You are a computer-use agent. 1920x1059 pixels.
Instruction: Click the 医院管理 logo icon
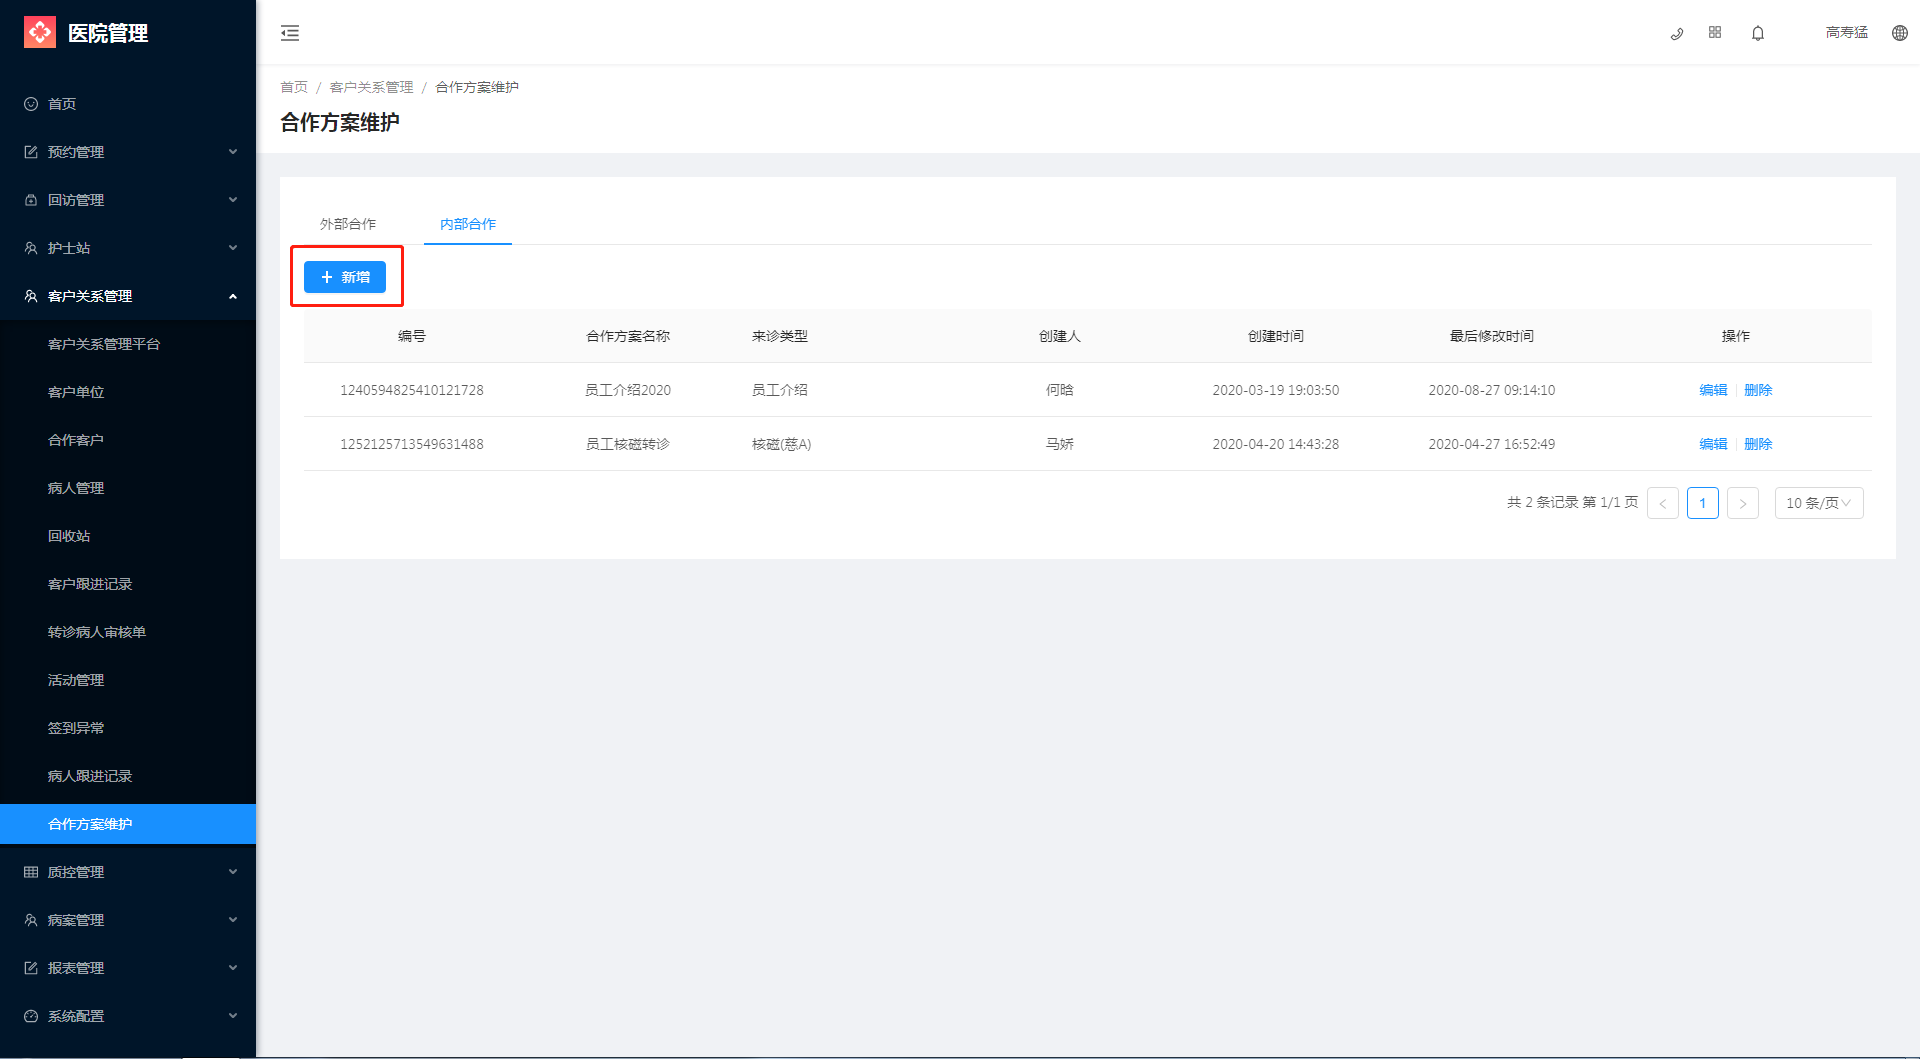pyautogui.click(x=40, y=32)
